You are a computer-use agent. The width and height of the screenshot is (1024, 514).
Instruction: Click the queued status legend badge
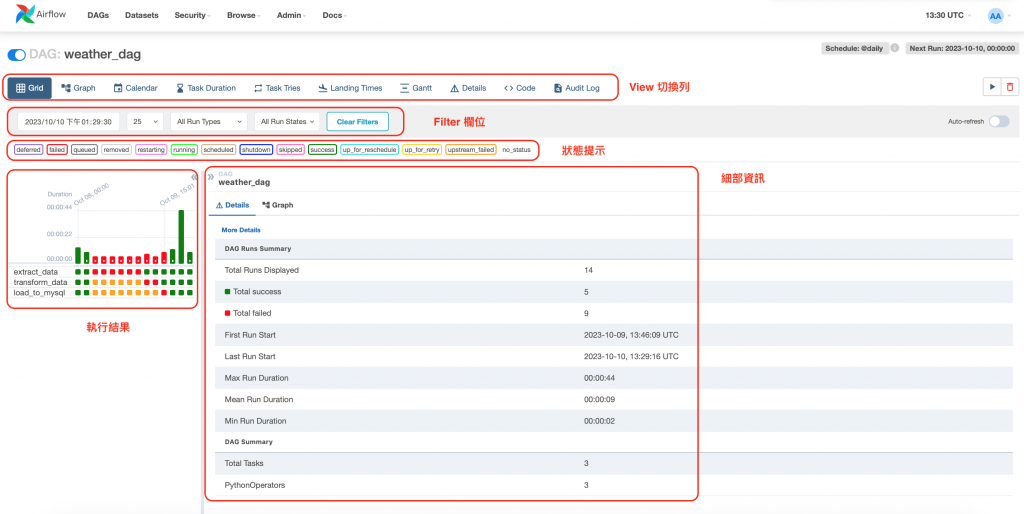[84, 150]
